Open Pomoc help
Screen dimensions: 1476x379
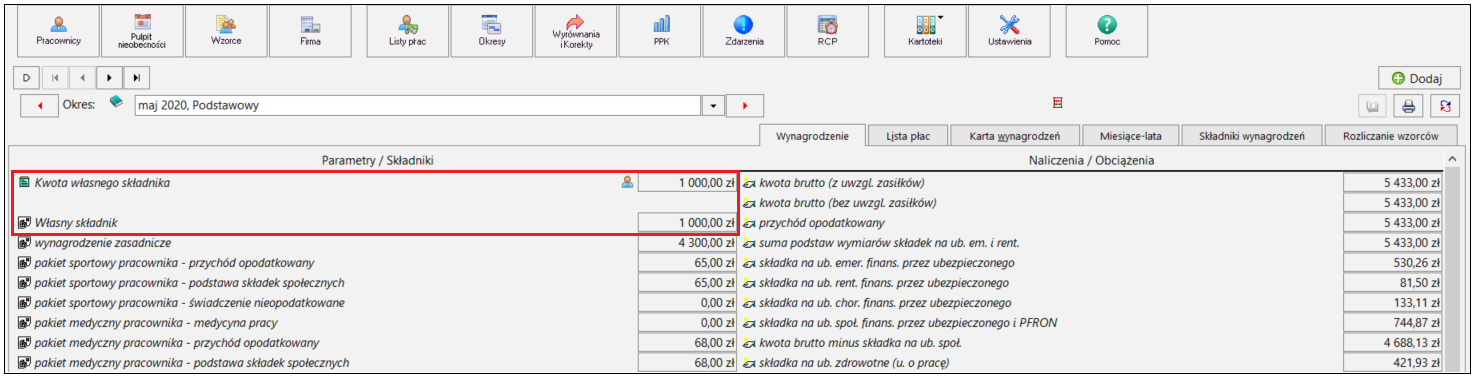tap(1107, 31)
